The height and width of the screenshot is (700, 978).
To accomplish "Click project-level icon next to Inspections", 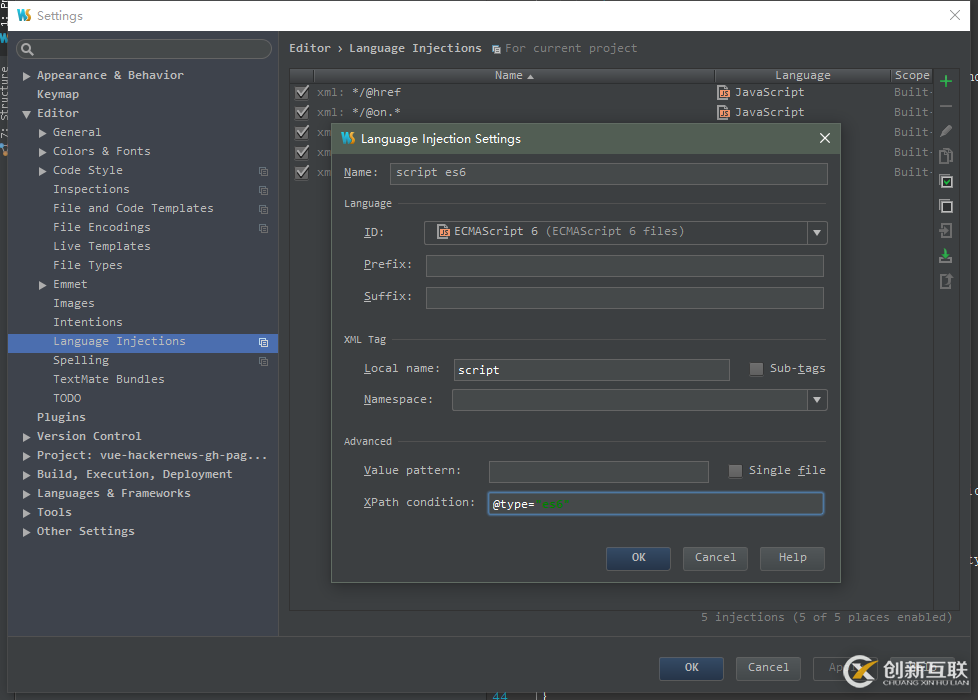I will tap(263, 190).
